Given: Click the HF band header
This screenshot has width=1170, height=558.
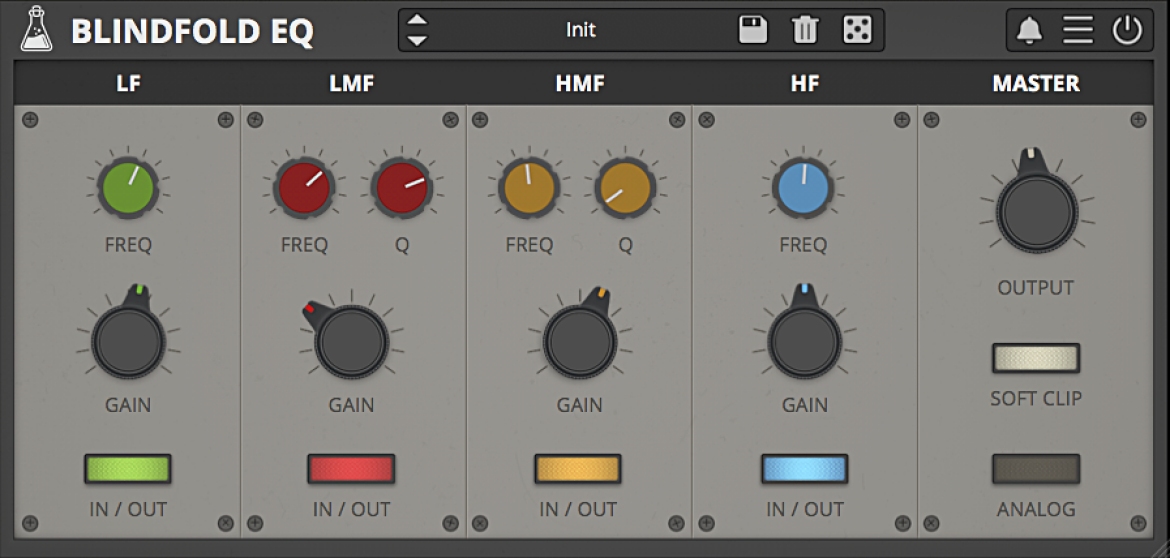Looking at the screenshot, I should coord(805,84).
